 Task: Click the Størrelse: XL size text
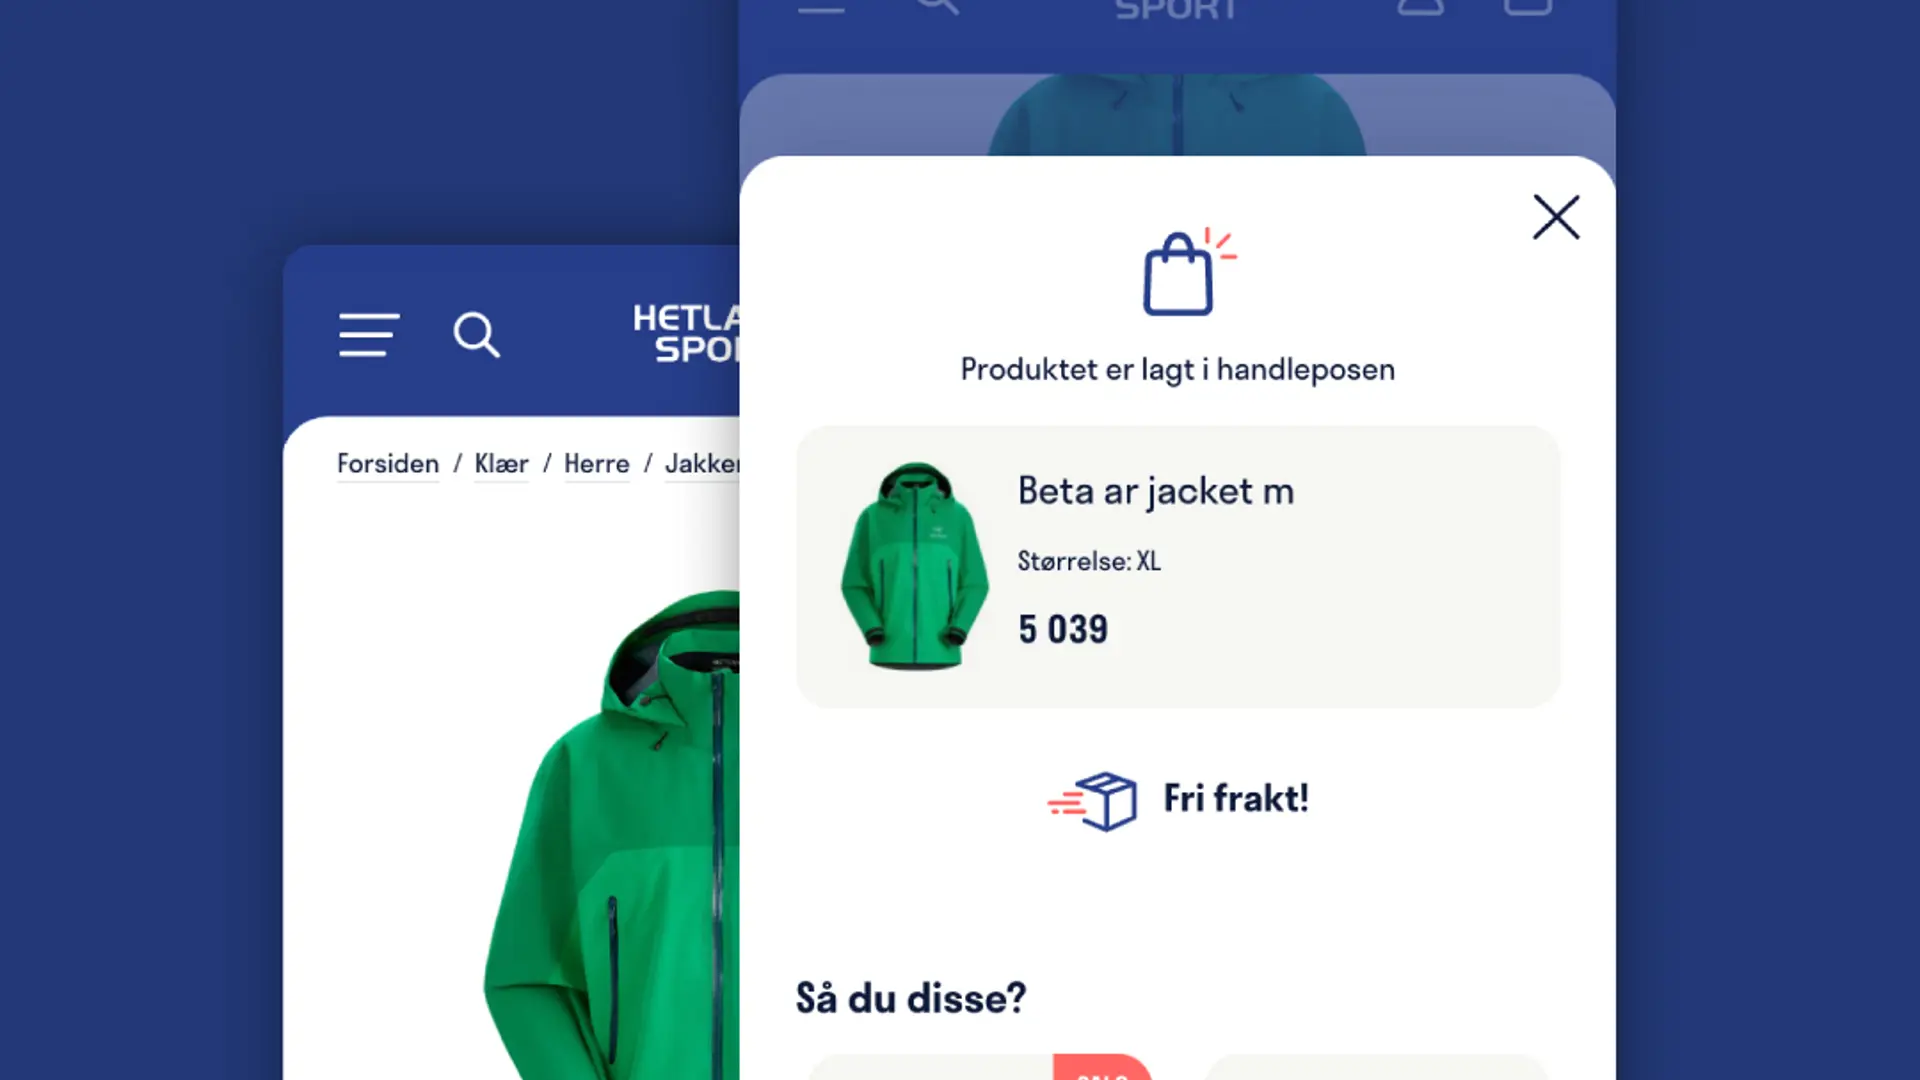tap(1089, 561)
